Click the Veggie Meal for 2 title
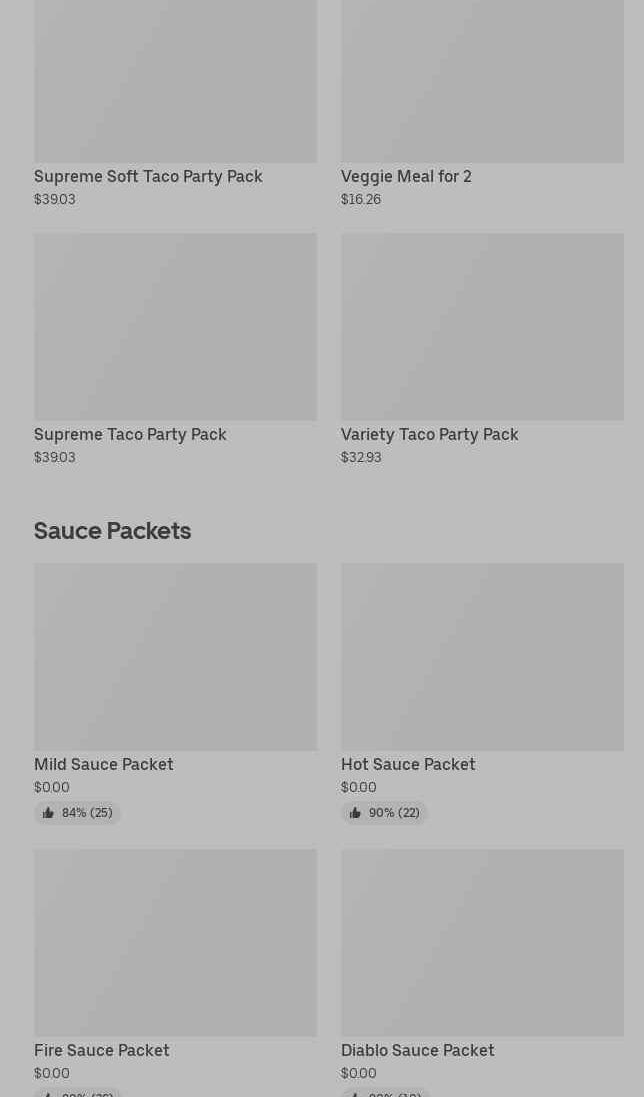644x1097 pixels. [406, 177]
